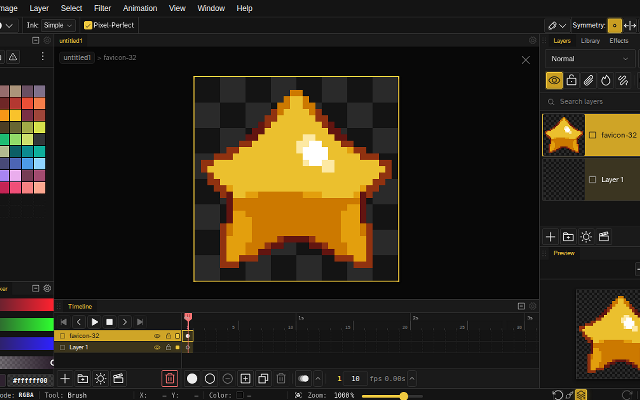Screen dimensions: 640x400
Task: Open the Timeline panel settings gear
Action: [x=532, y=306]
